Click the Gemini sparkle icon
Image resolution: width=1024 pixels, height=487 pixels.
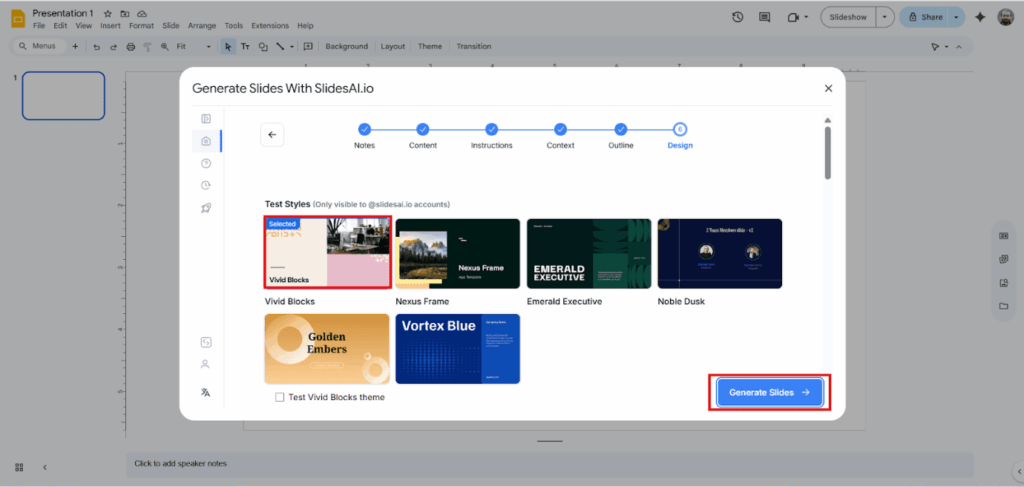point(979,17)
